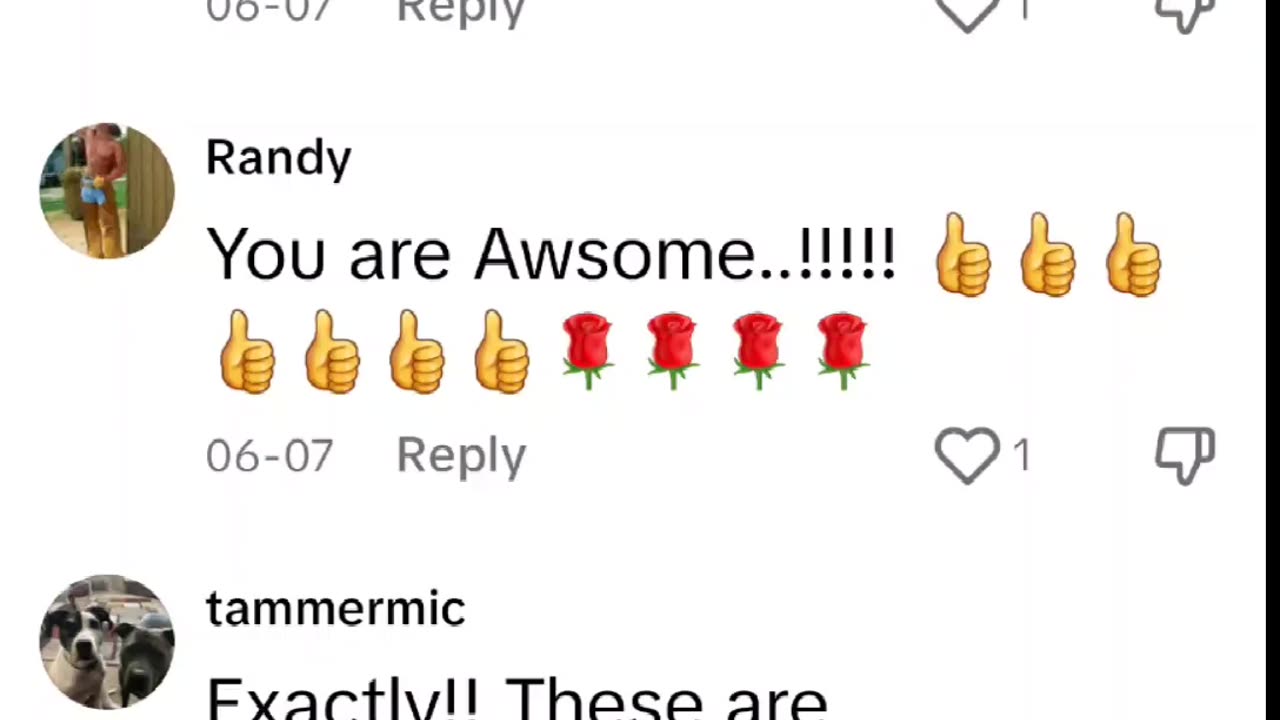Reply to the top partially visible comment
The height and width of the screenshot is (720, 1280).
coord(461,12)
